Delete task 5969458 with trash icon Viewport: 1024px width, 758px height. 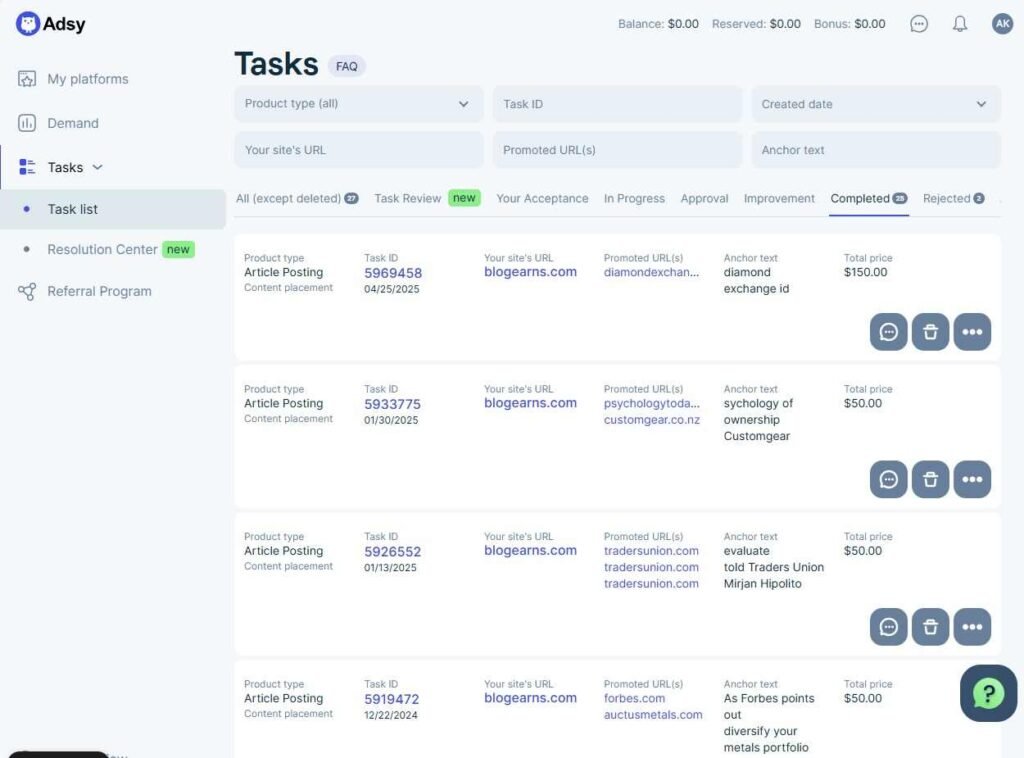tap(930, 332)
